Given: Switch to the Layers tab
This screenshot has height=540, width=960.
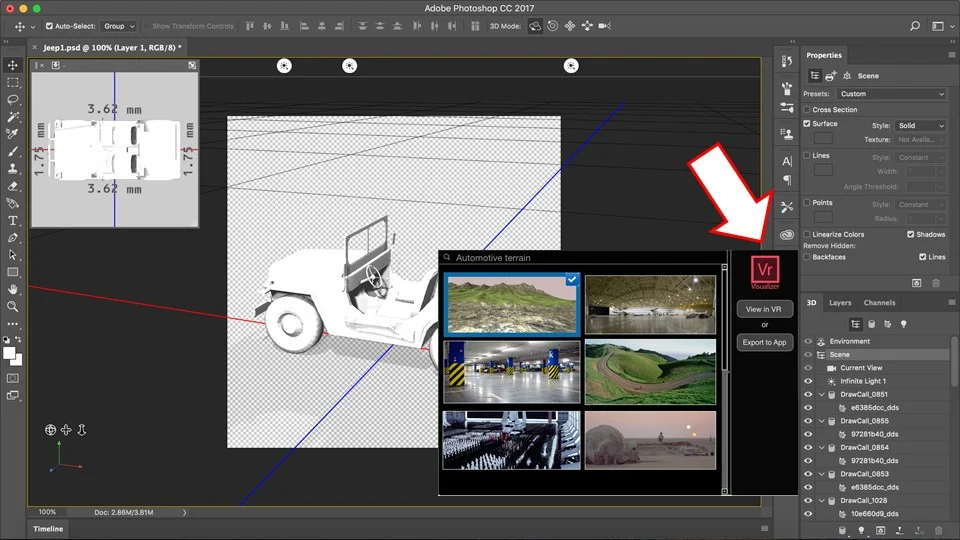Looking at the screenshot, I should [840, 302].
